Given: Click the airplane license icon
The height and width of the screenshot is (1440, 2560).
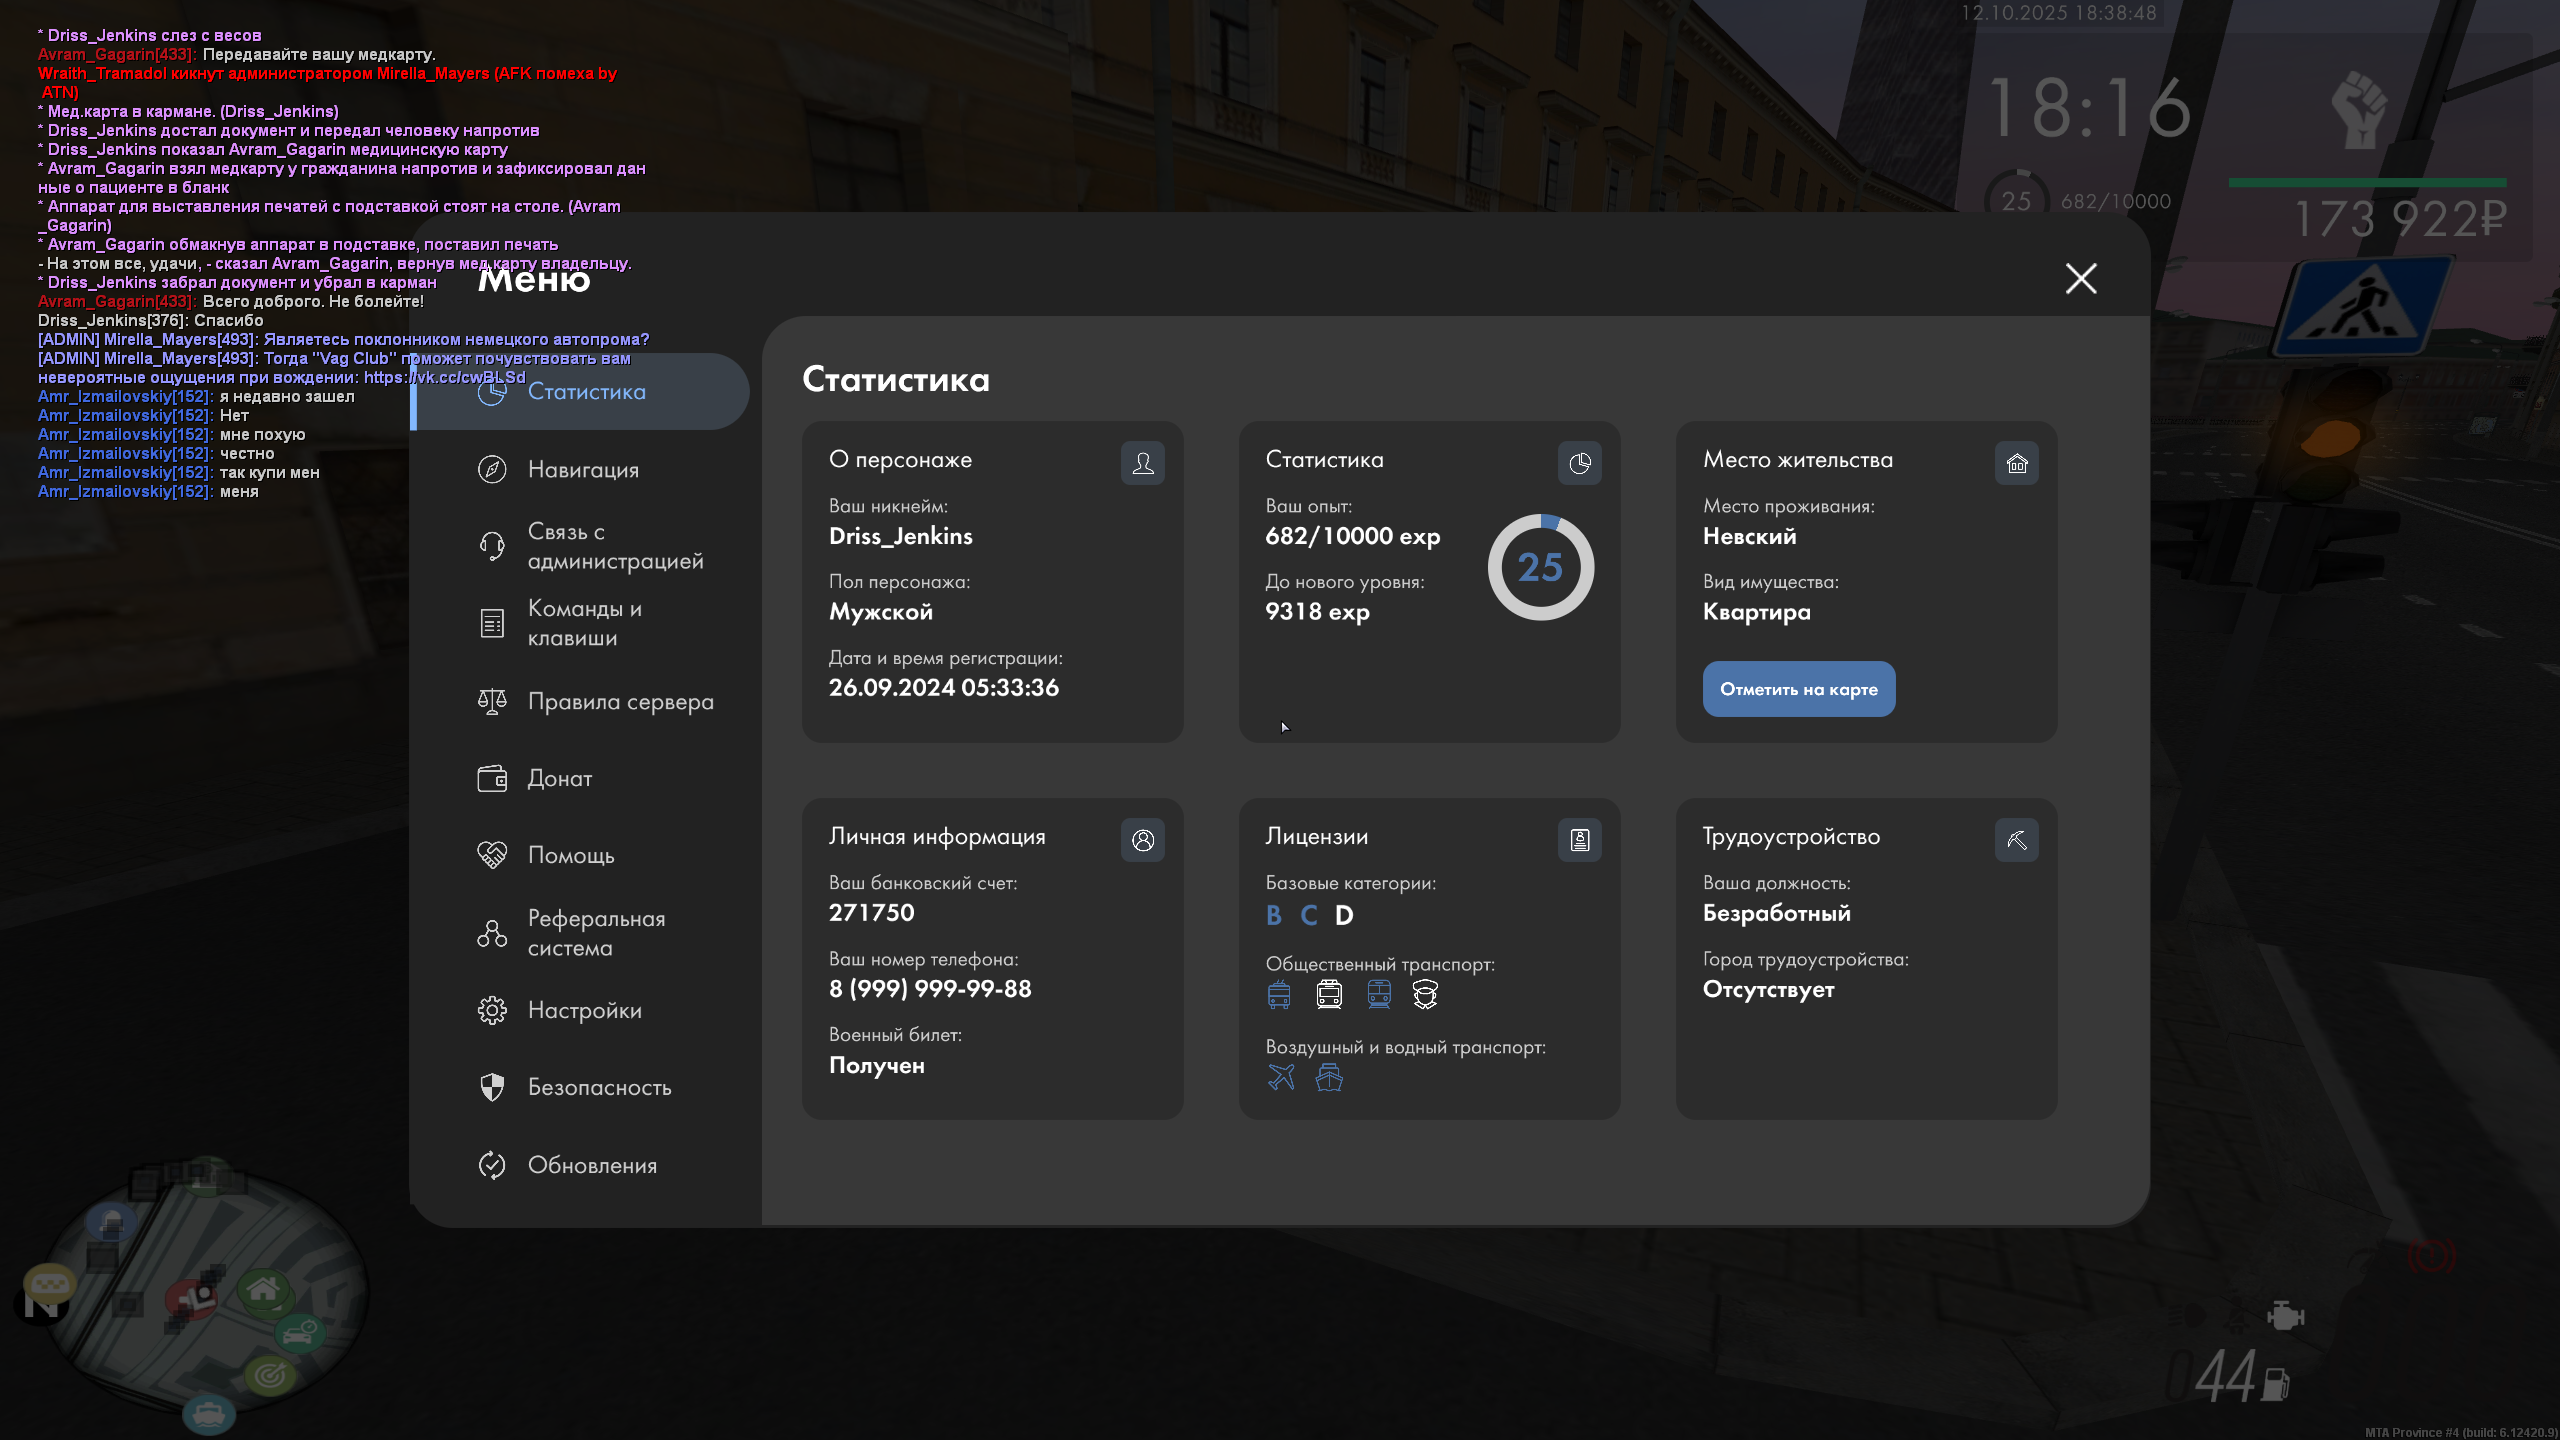Looking at the screenshot, I should point(1280,1077).
